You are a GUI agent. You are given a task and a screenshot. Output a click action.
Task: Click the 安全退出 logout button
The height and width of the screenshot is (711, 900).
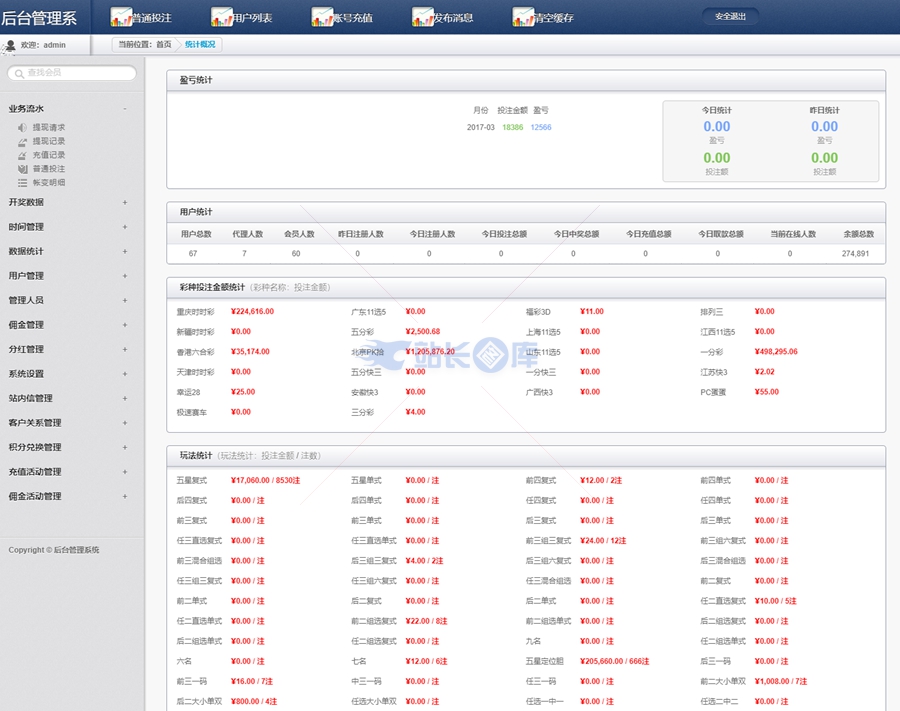click(729, 17)
